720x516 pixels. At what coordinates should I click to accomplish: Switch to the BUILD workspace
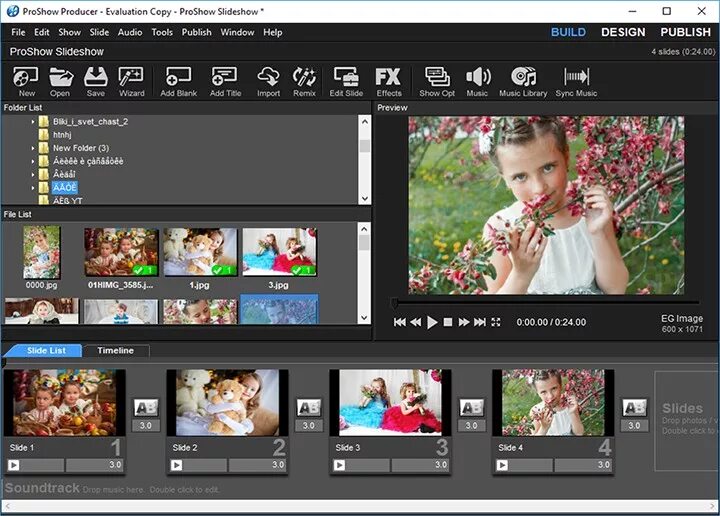[x=568, y=32]
